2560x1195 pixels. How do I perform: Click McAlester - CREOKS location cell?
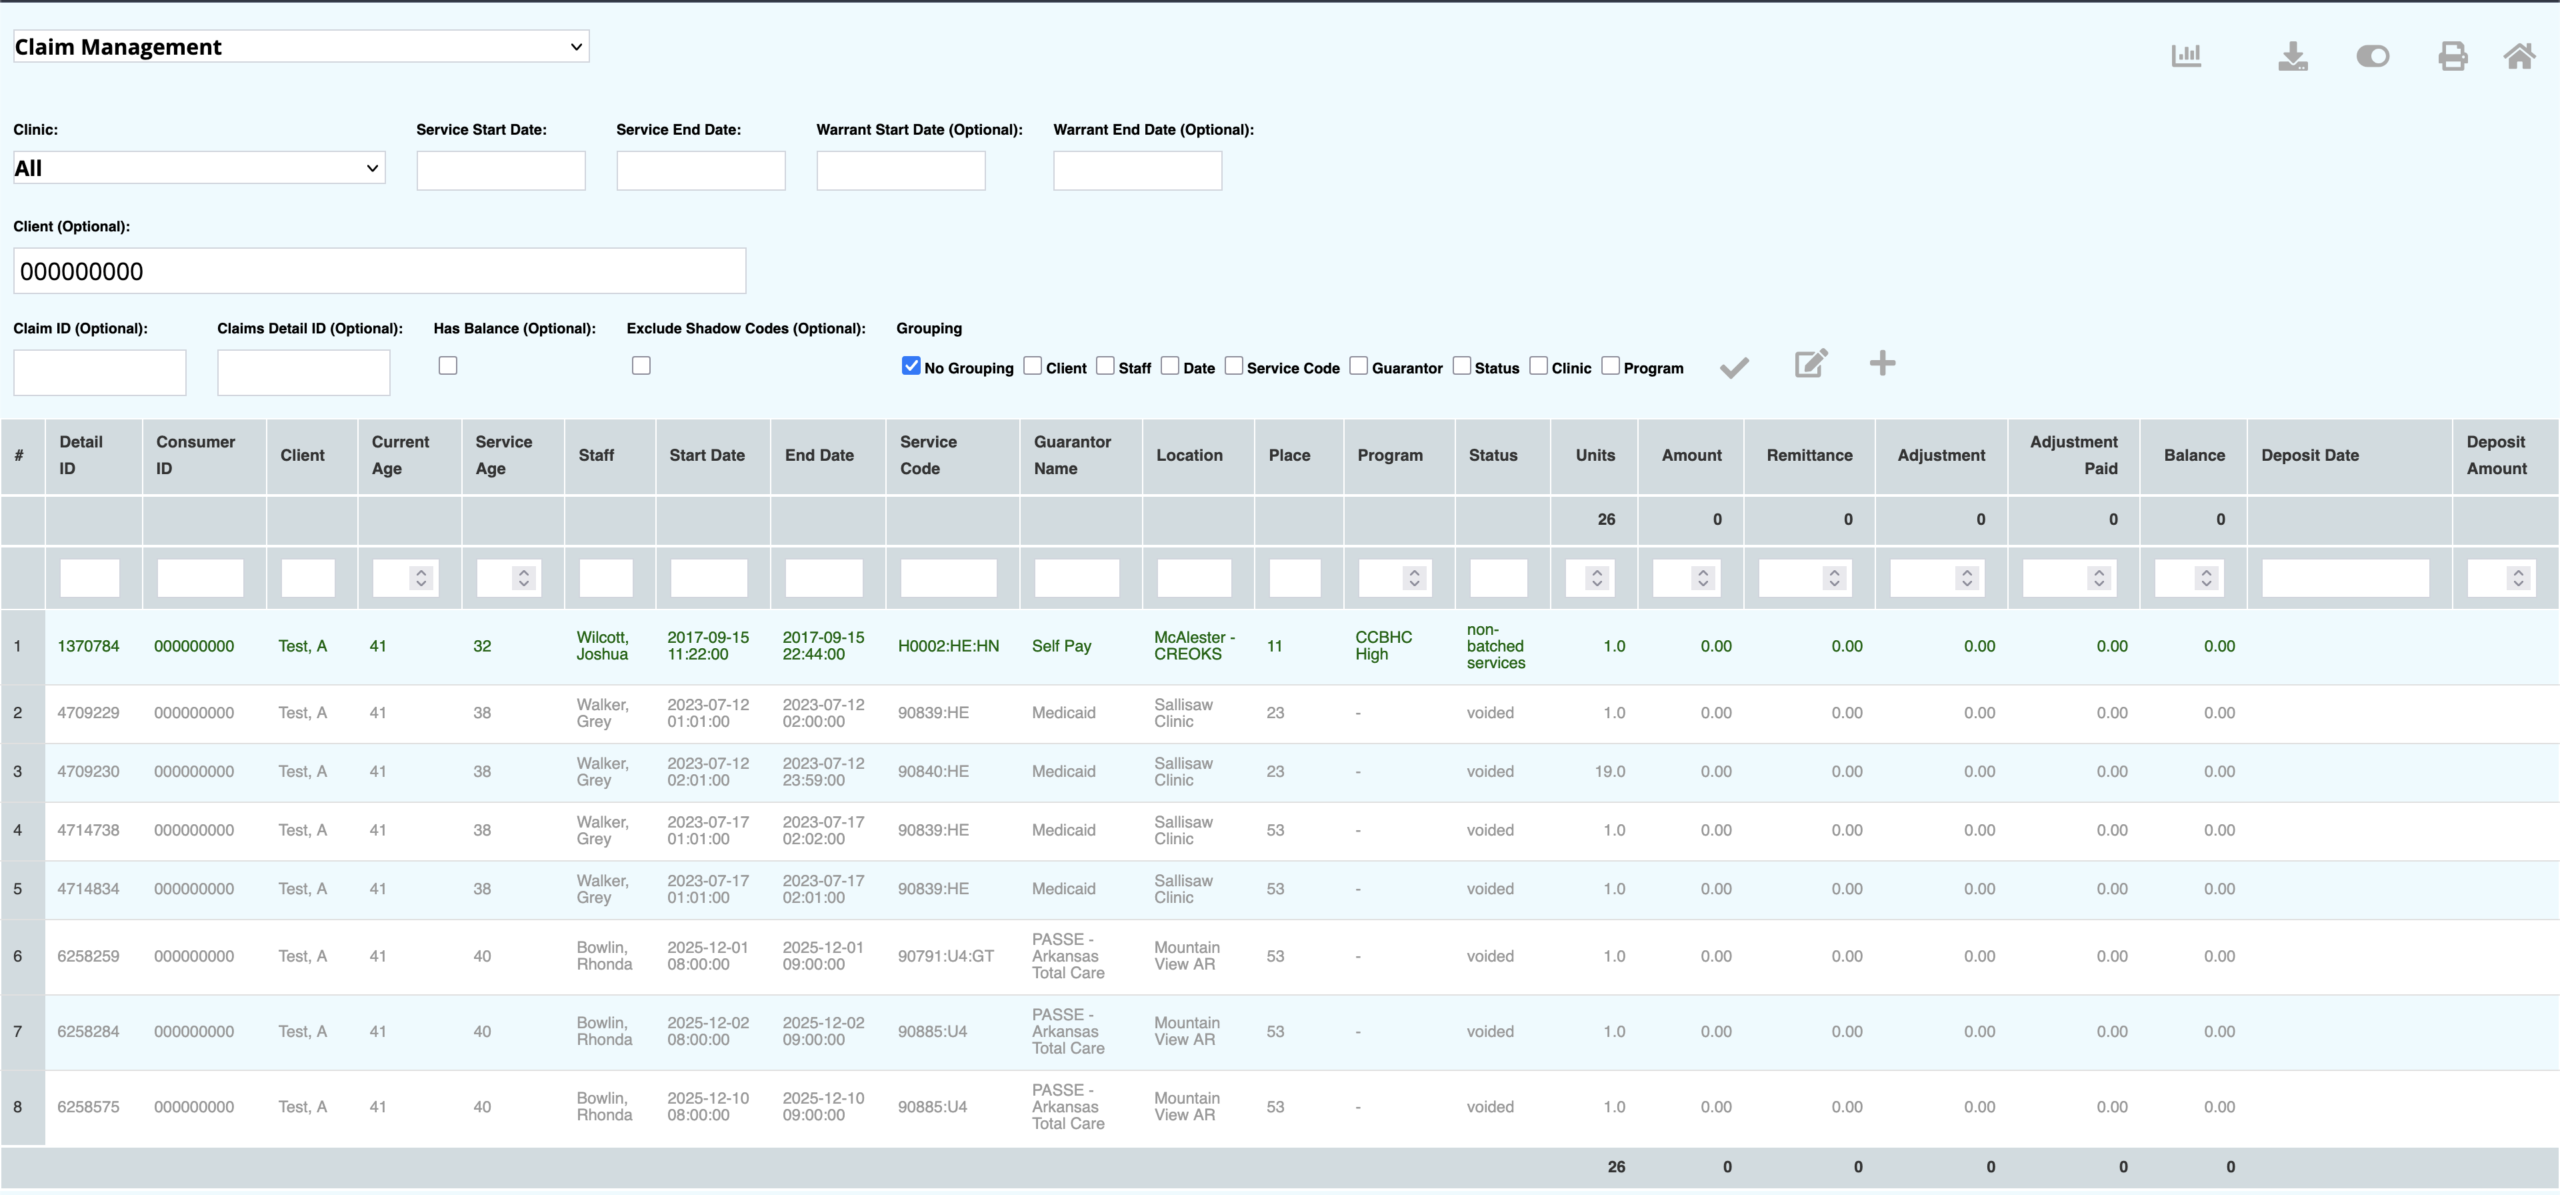coord(1194,646)
